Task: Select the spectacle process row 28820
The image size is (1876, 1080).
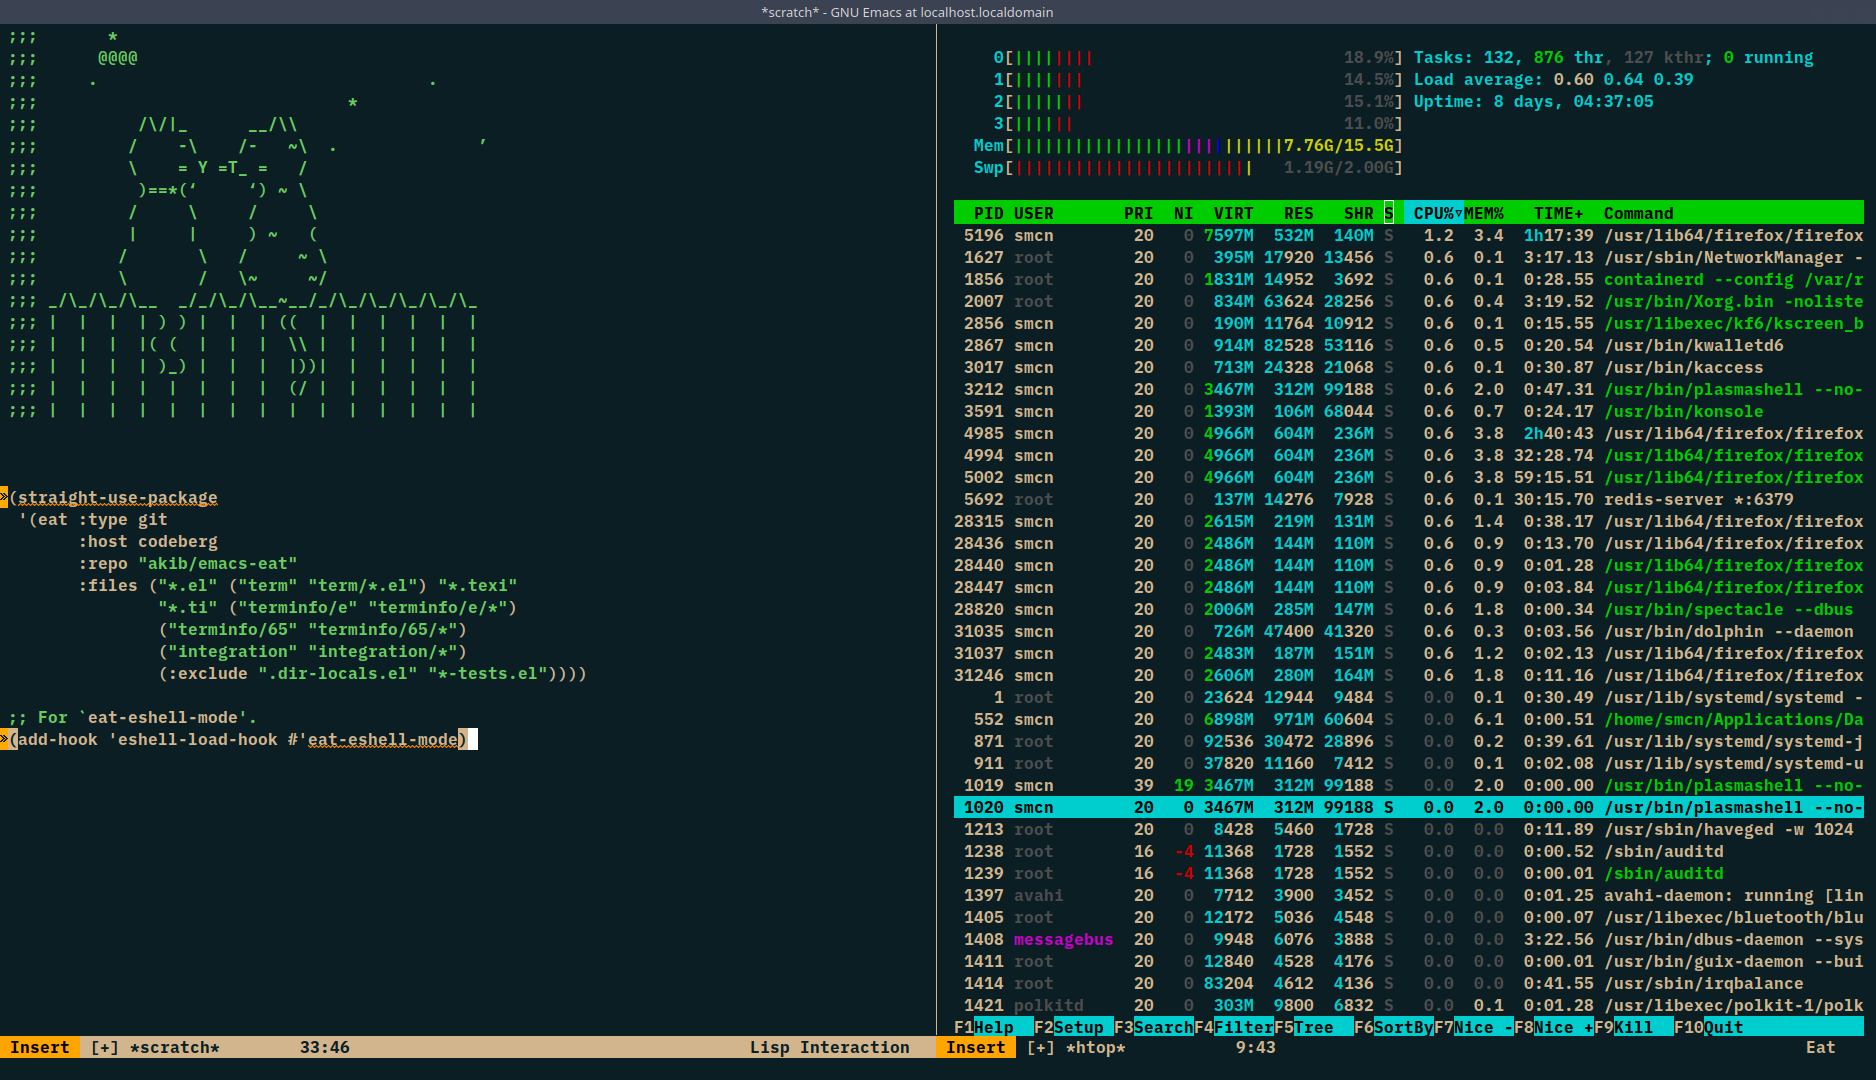Action: click(x=1409, y=609)
